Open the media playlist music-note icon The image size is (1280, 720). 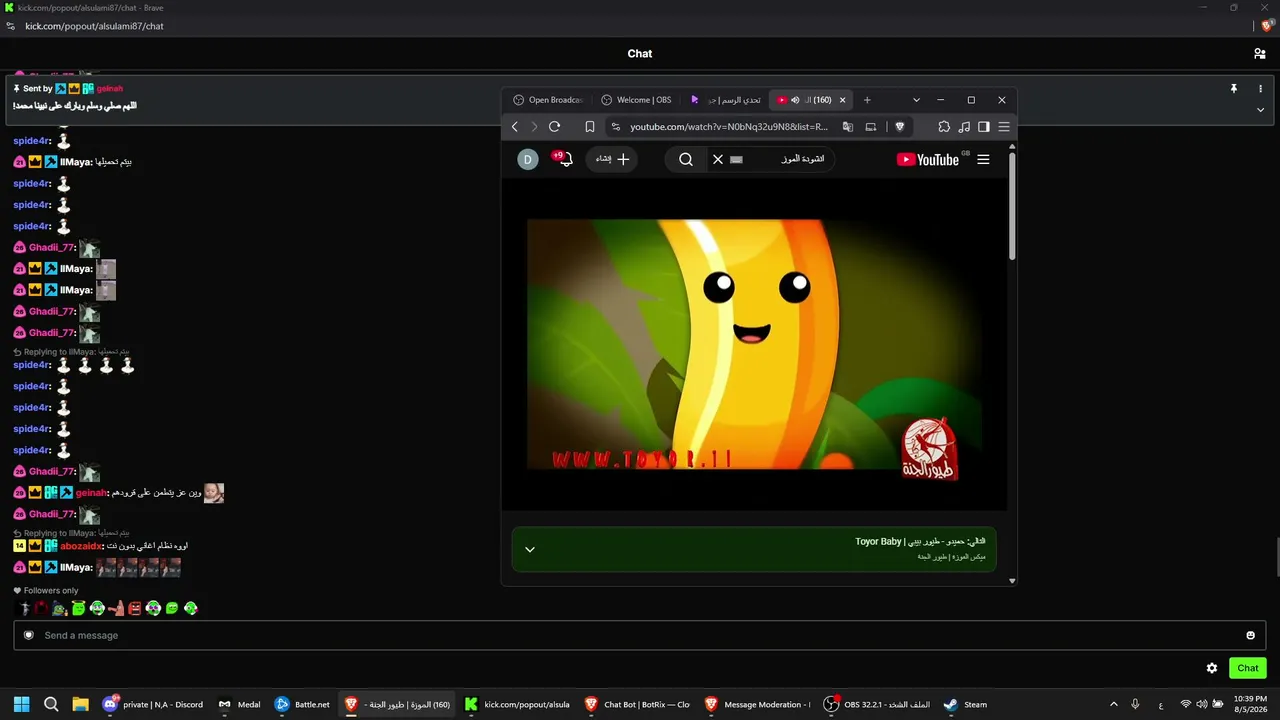pyautogui.click(x=964, y=127)
